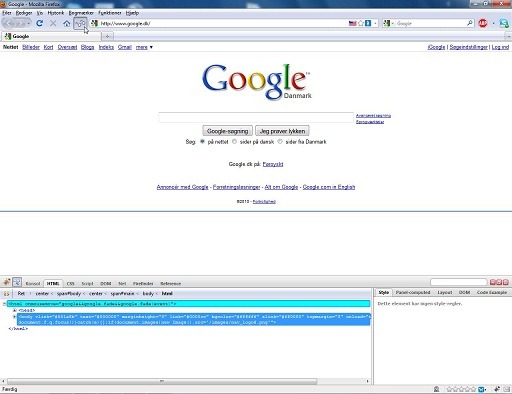Switch to the Firebug CSS tab
This screenshot has height=394, width=512.
pos(70,283)
